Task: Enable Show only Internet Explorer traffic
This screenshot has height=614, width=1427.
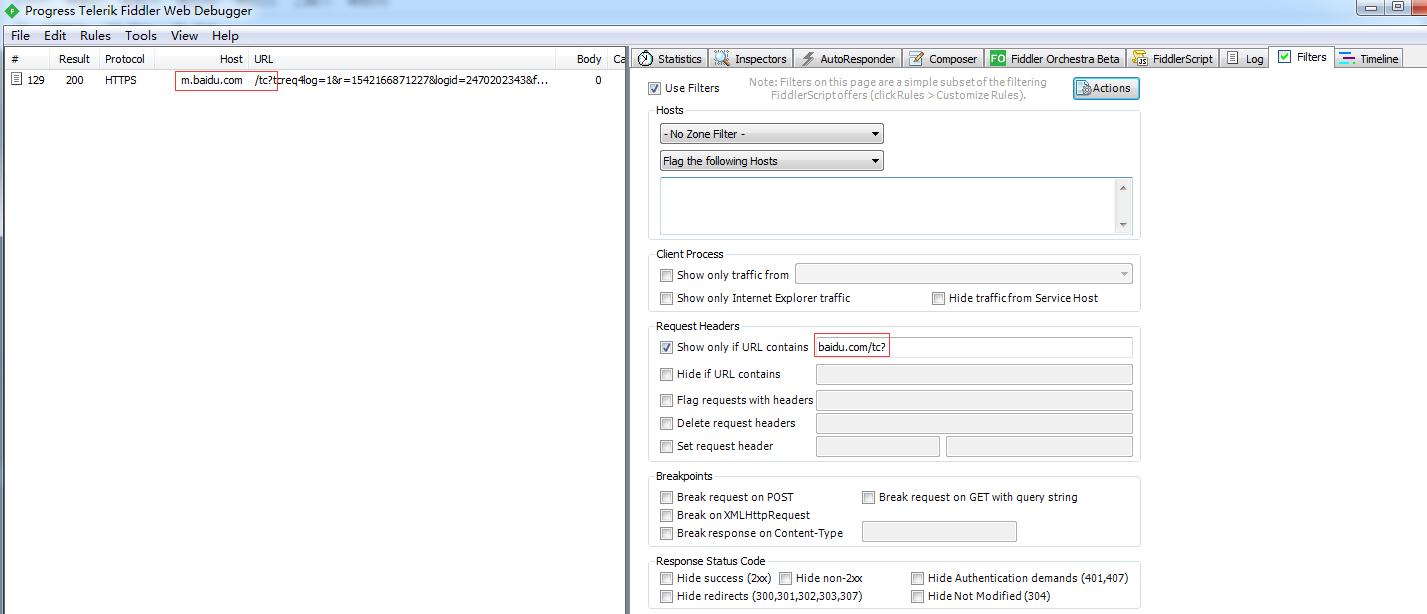Action: pyautogui.click(x=666, y=298)
